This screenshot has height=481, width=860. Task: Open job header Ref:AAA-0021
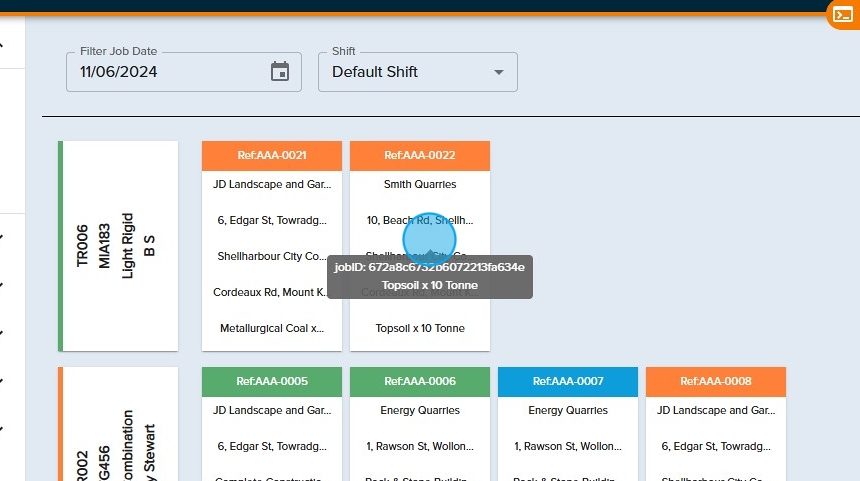click(272, 155)
